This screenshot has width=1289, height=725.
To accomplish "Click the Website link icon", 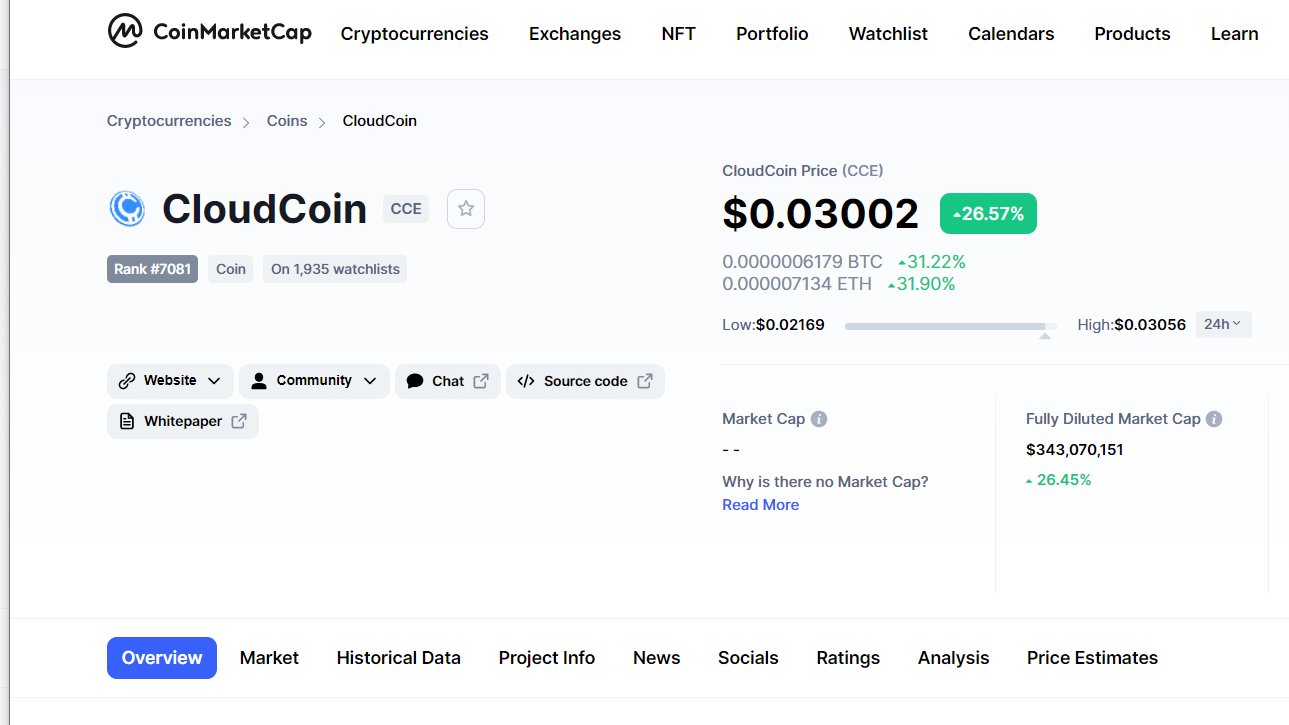I will pos(126,381).
